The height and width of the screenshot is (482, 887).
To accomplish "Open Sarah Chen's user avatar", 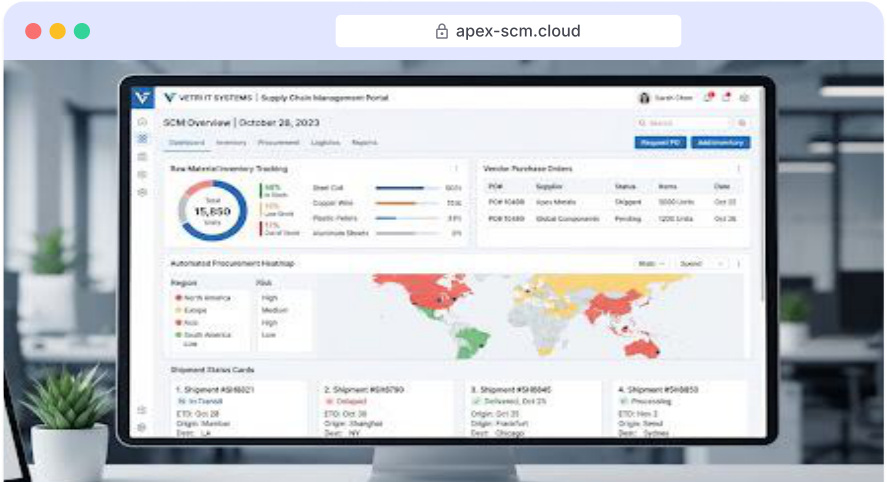I will [x=644, y=98].
